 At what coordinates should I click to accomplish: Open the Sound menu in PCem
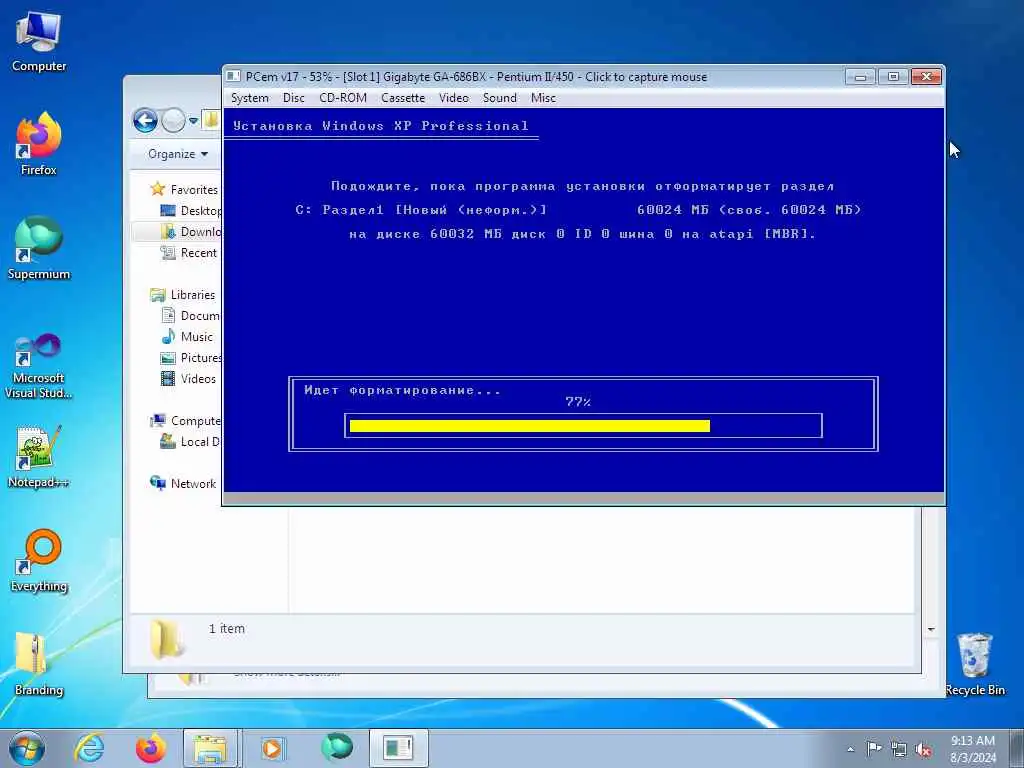[500, 98]
